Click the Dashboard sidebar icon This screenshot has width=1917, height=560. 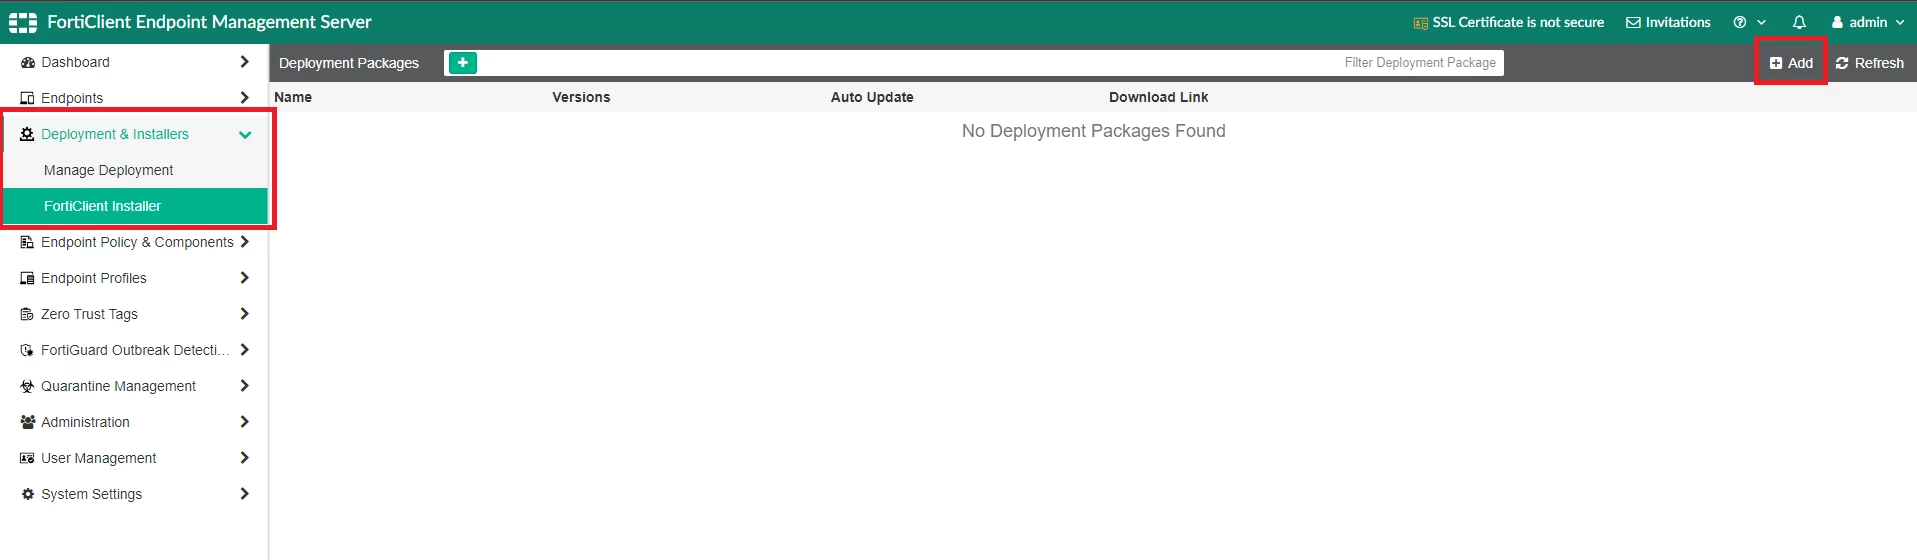click(28, 62)
